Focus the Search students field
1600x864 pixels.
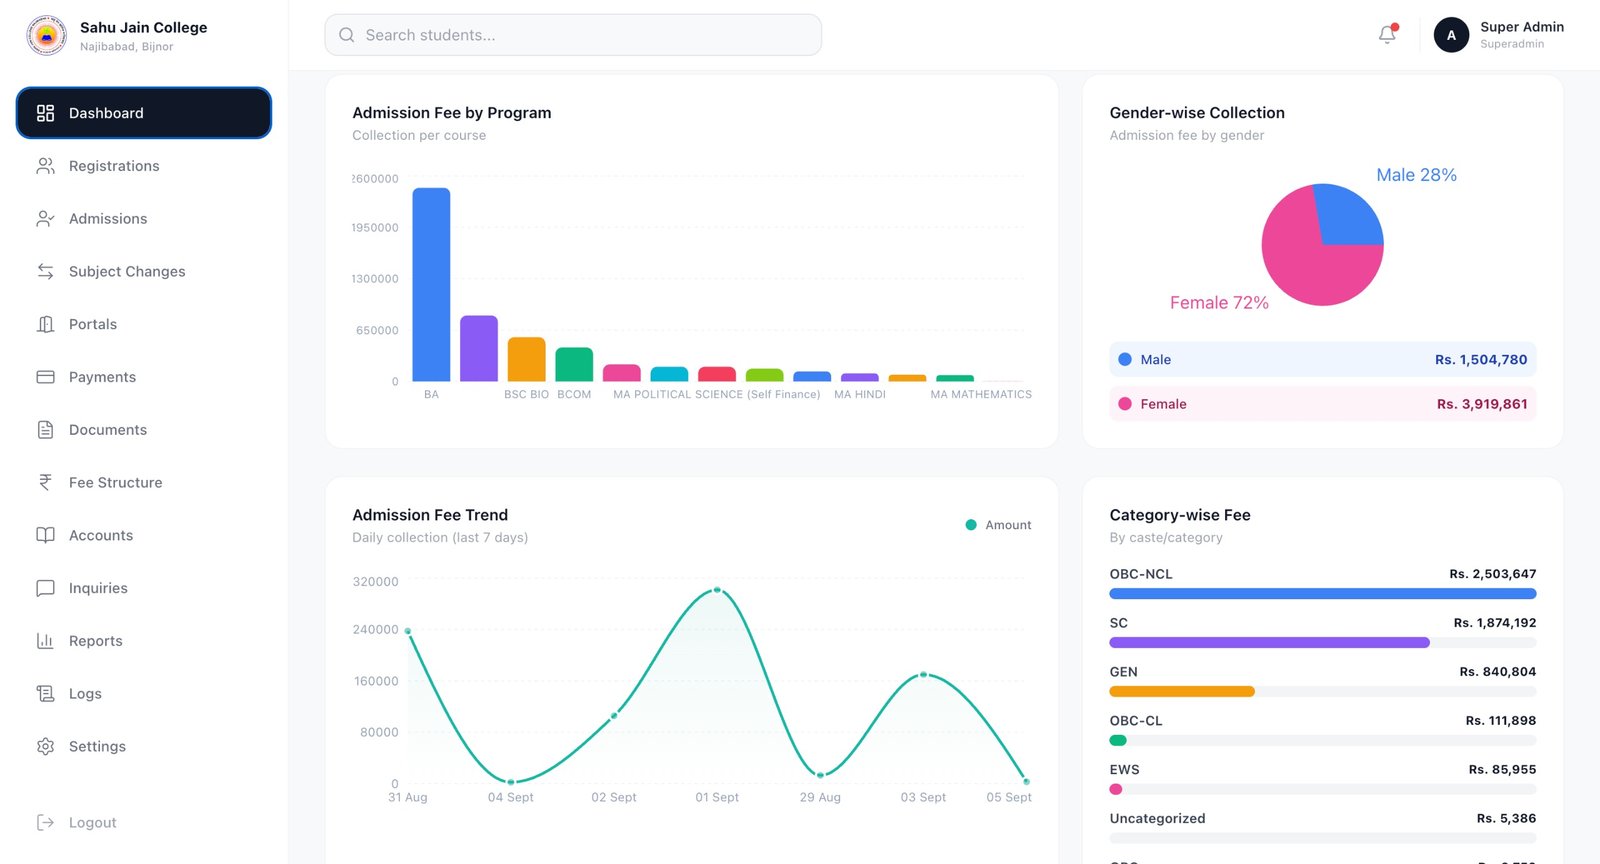pos(573,35)
